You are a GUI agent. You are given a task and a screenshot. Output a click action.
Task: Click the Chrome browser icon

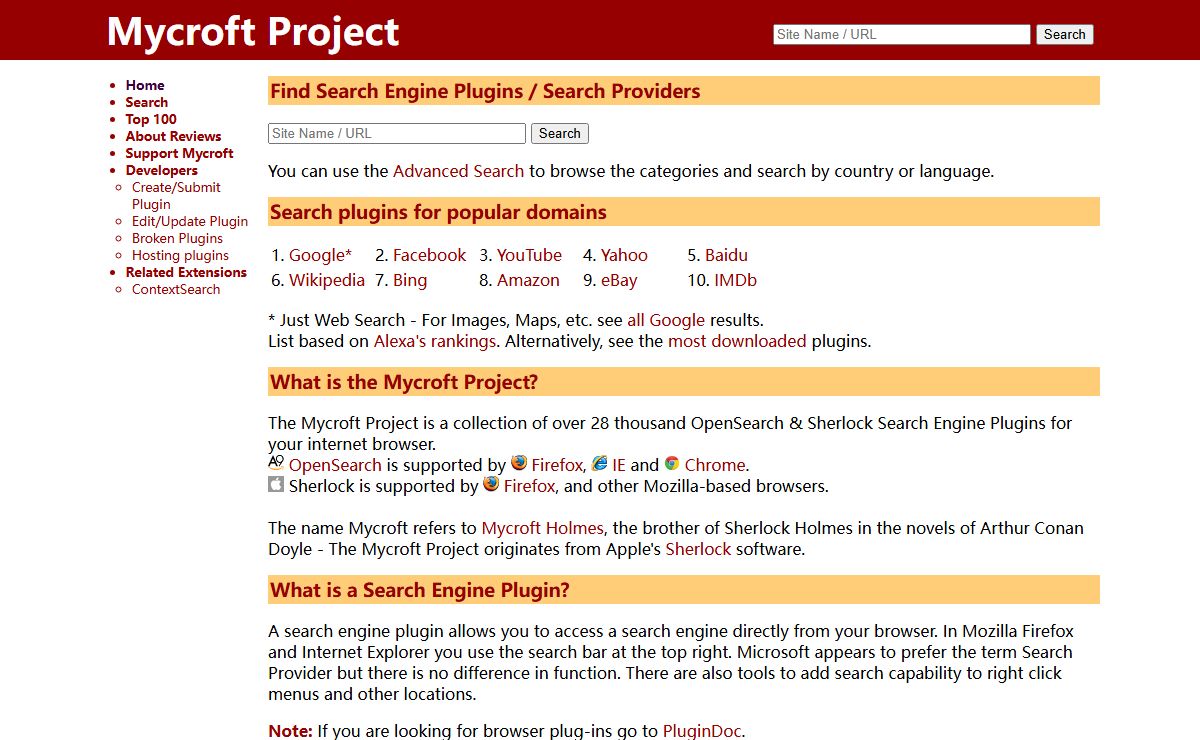click(672, 463)
